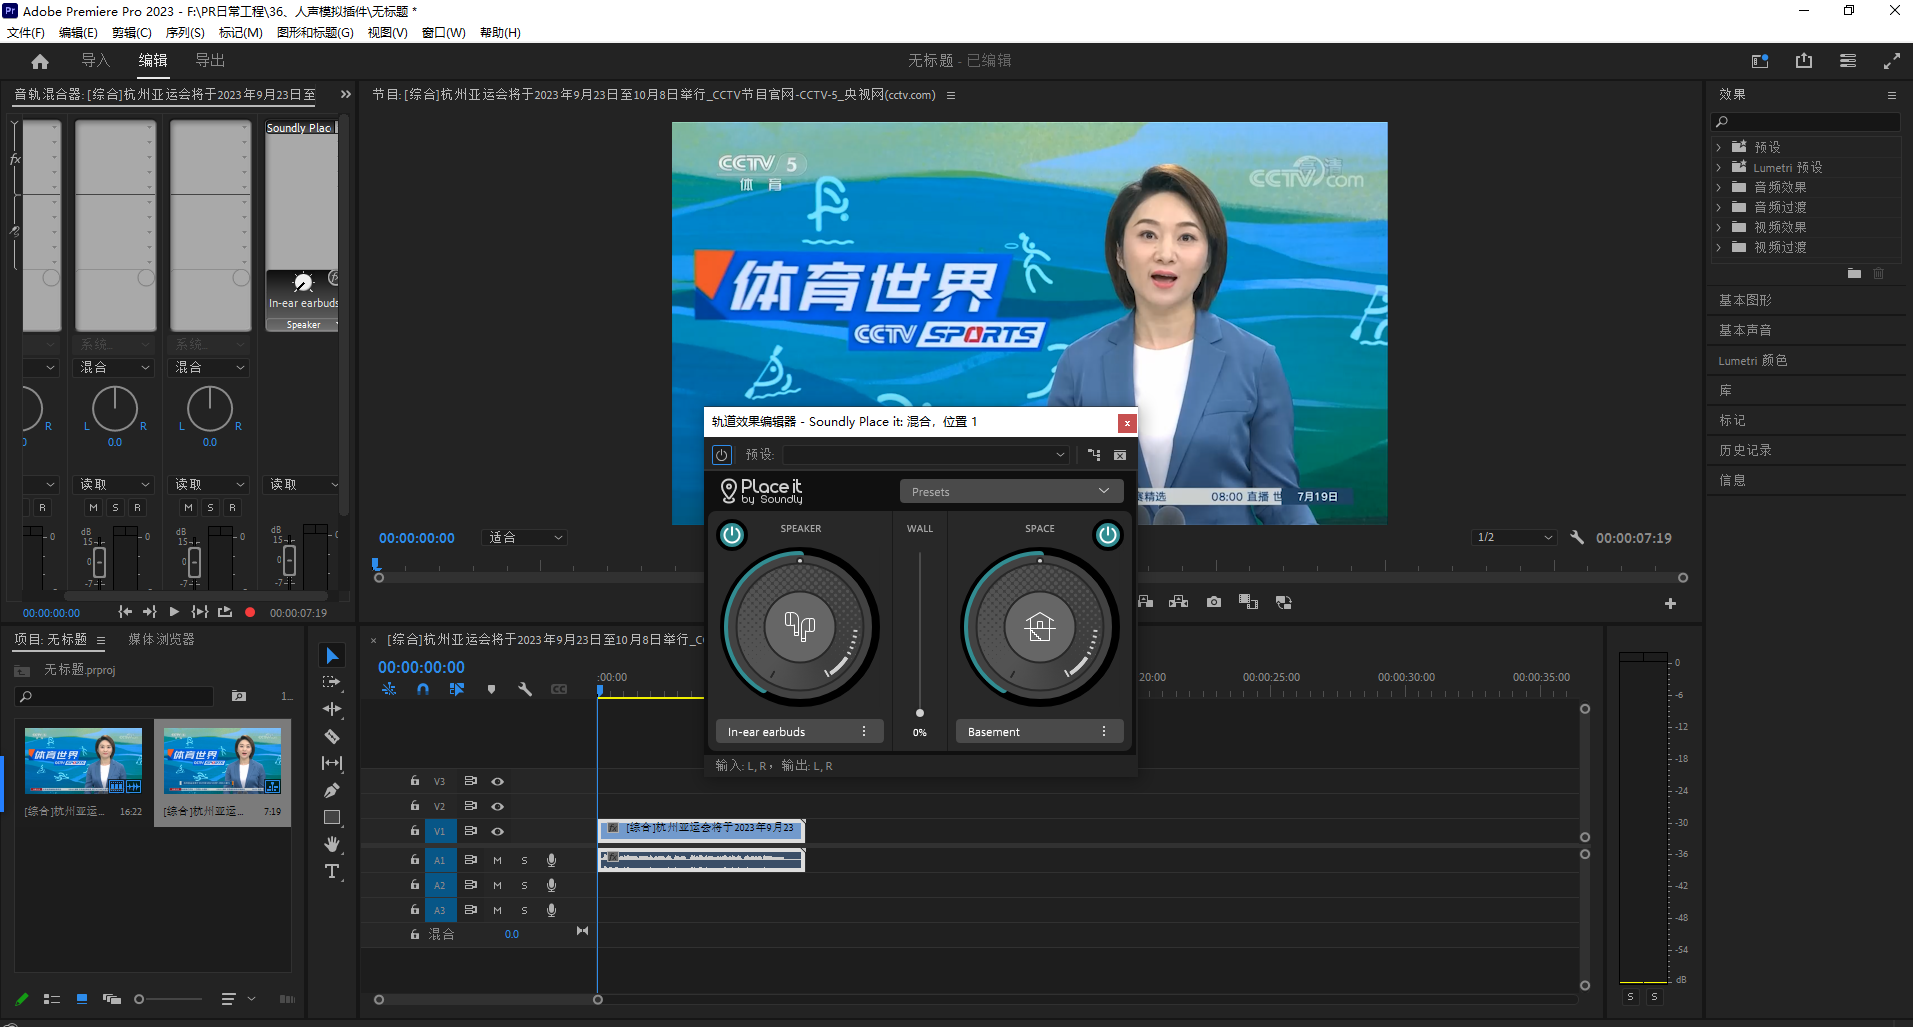Open program monitor wrench settings
1913x1027 pixels.
tap(1577, 538)
